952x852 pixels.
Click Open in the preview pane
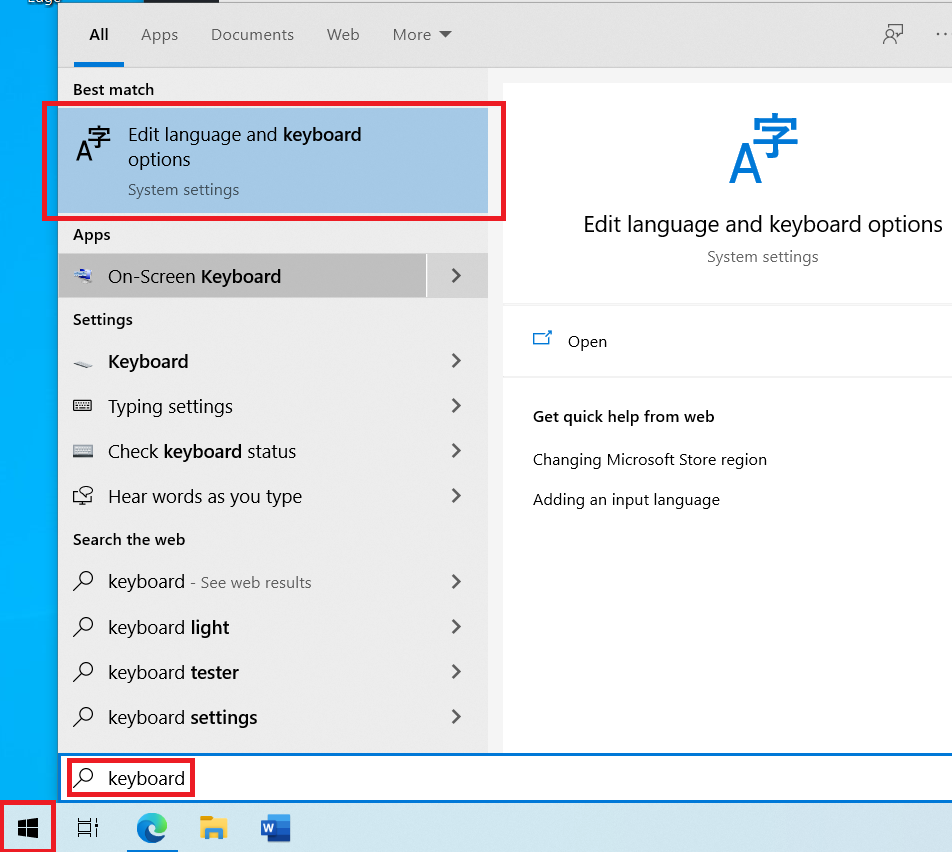pos(586,341)
